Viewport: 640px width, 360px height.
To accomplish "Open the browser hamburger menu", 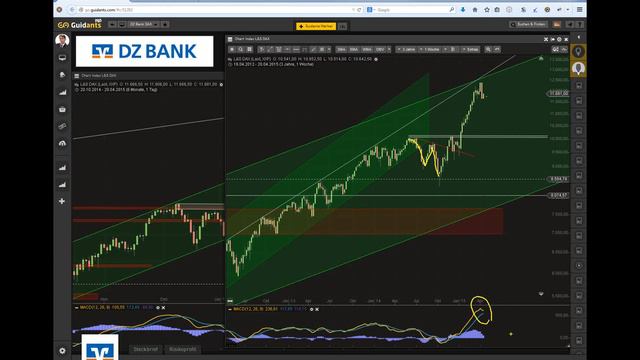I will click(579, 9).
